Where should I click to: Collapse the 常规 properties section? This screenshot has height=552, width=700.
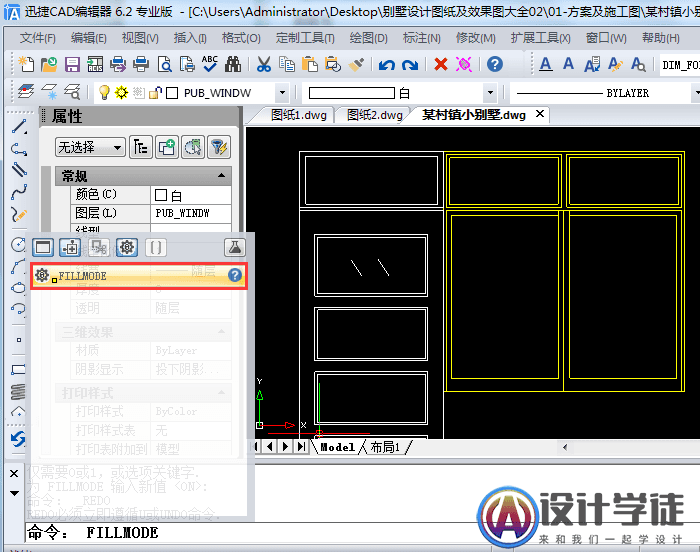click(221, 176)
